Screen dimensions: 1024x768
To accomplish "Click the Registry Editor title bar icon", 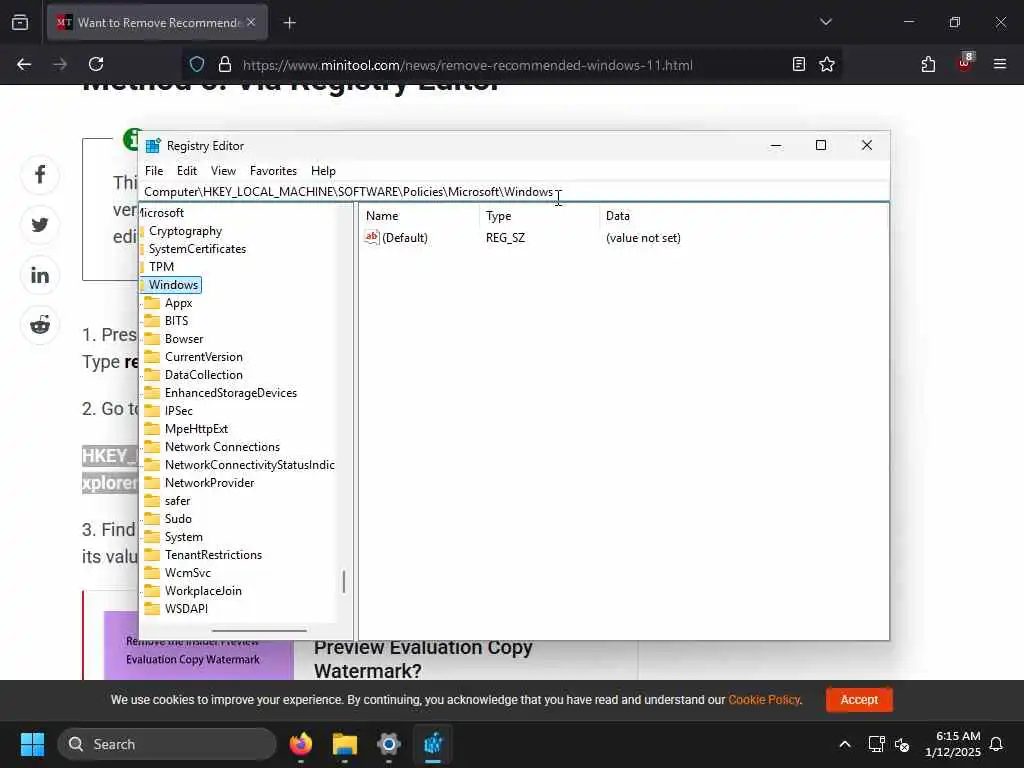I will (x=153, y=146).
